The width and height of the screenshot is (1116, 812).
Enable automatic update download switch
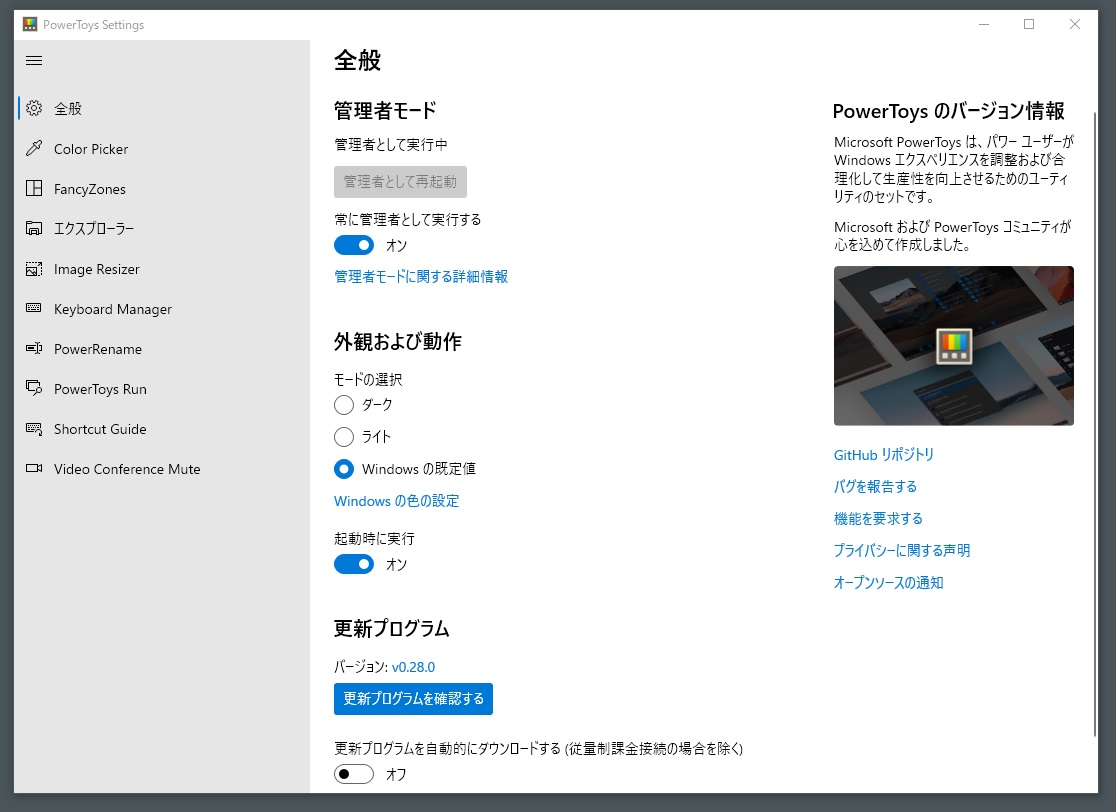coord(354,774)
